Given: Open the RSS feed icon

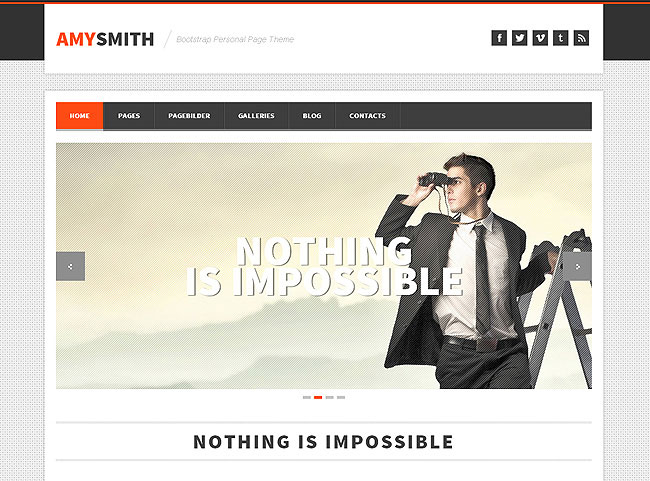Looking at the screenshot, I should tap(581, 38).
